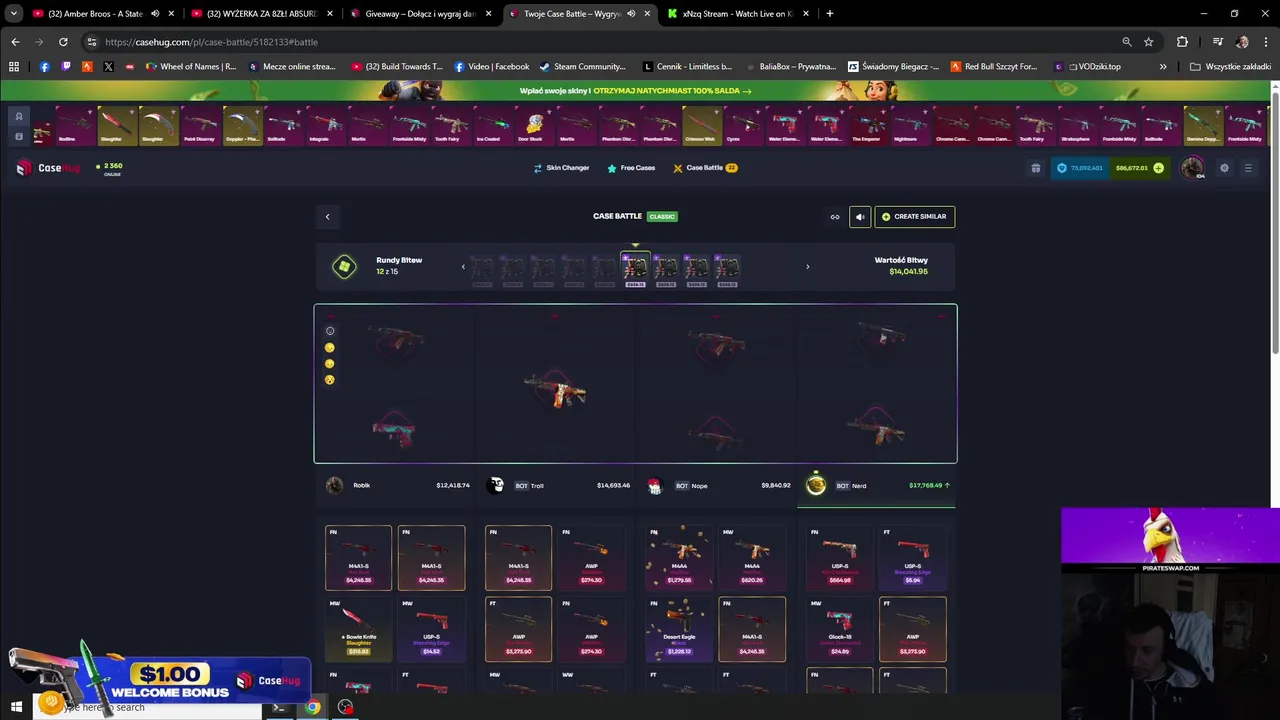The width and height of the screenshot is (1280, 720).
Task: Open a new browser tab
Action: [829, 13]
